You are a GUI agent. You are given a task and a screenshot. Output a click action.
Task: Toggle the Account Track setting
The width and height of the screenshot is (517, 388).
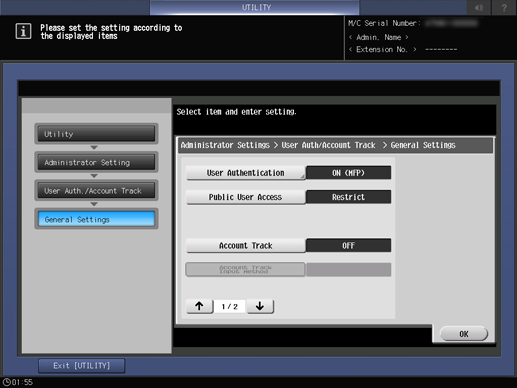pos(246,245)
